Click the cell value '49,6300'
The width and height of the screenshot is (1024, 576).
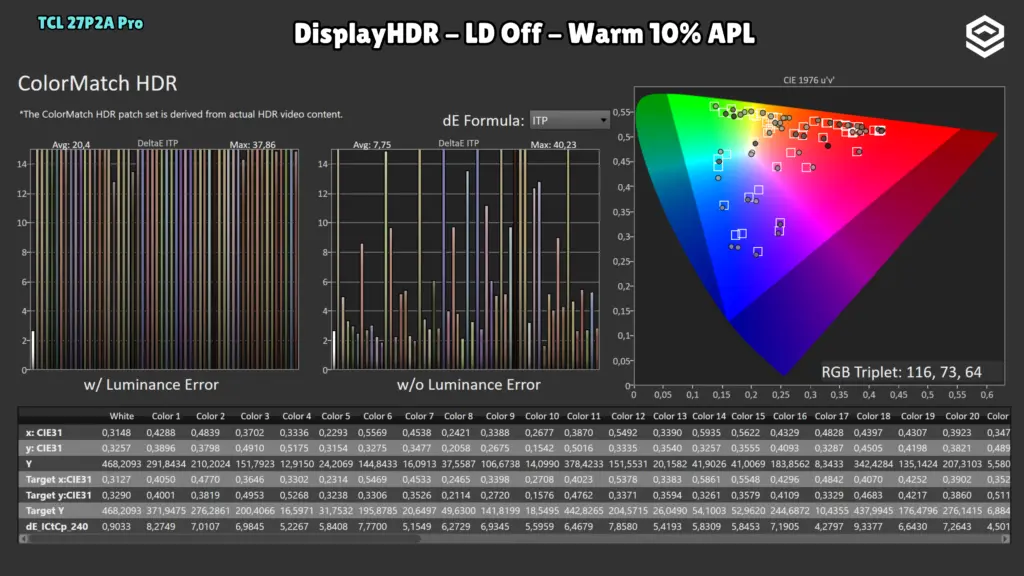[x=458, y=511]
